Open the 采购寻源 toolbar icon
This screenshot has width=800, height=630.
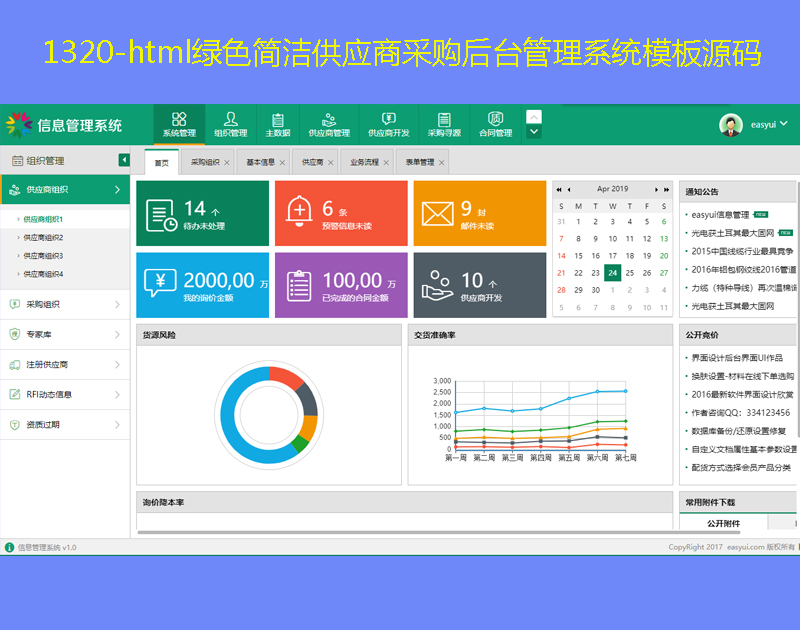pos(444,124)
